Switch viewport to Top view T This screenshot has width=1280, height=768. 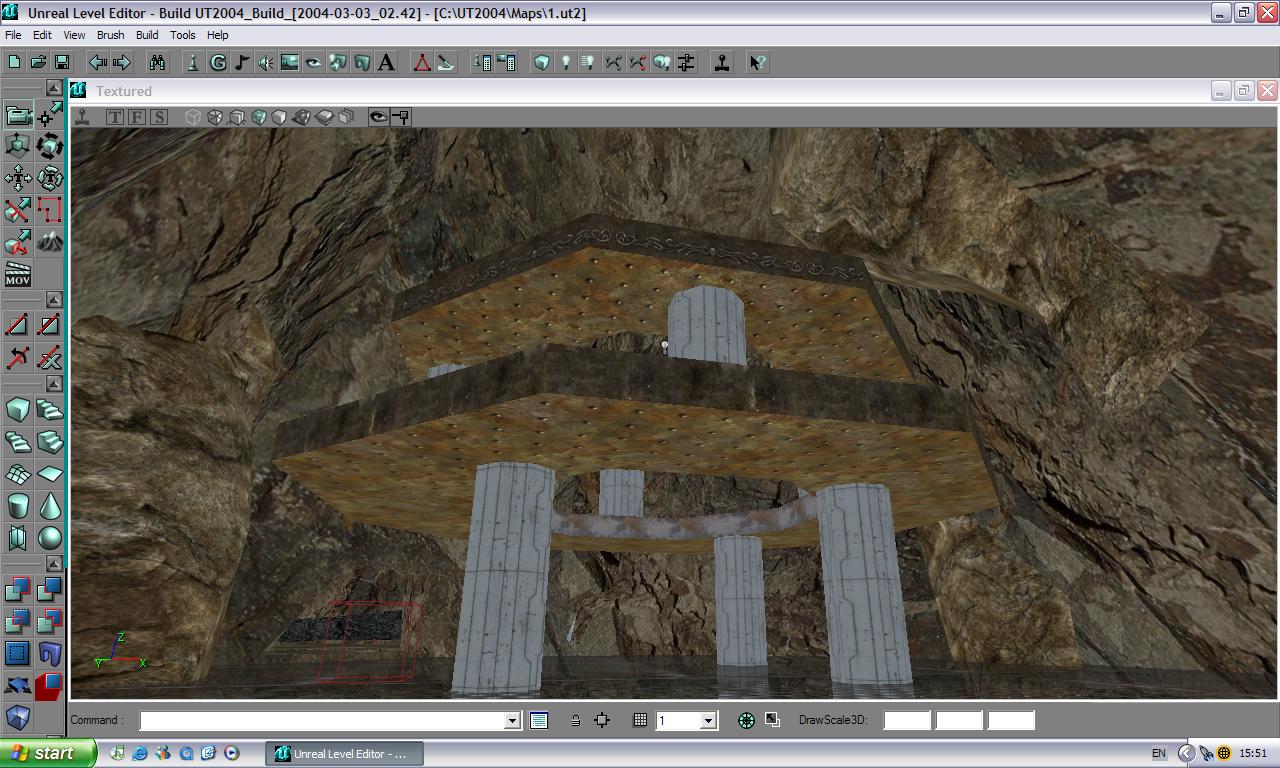(x=115, y=117)
